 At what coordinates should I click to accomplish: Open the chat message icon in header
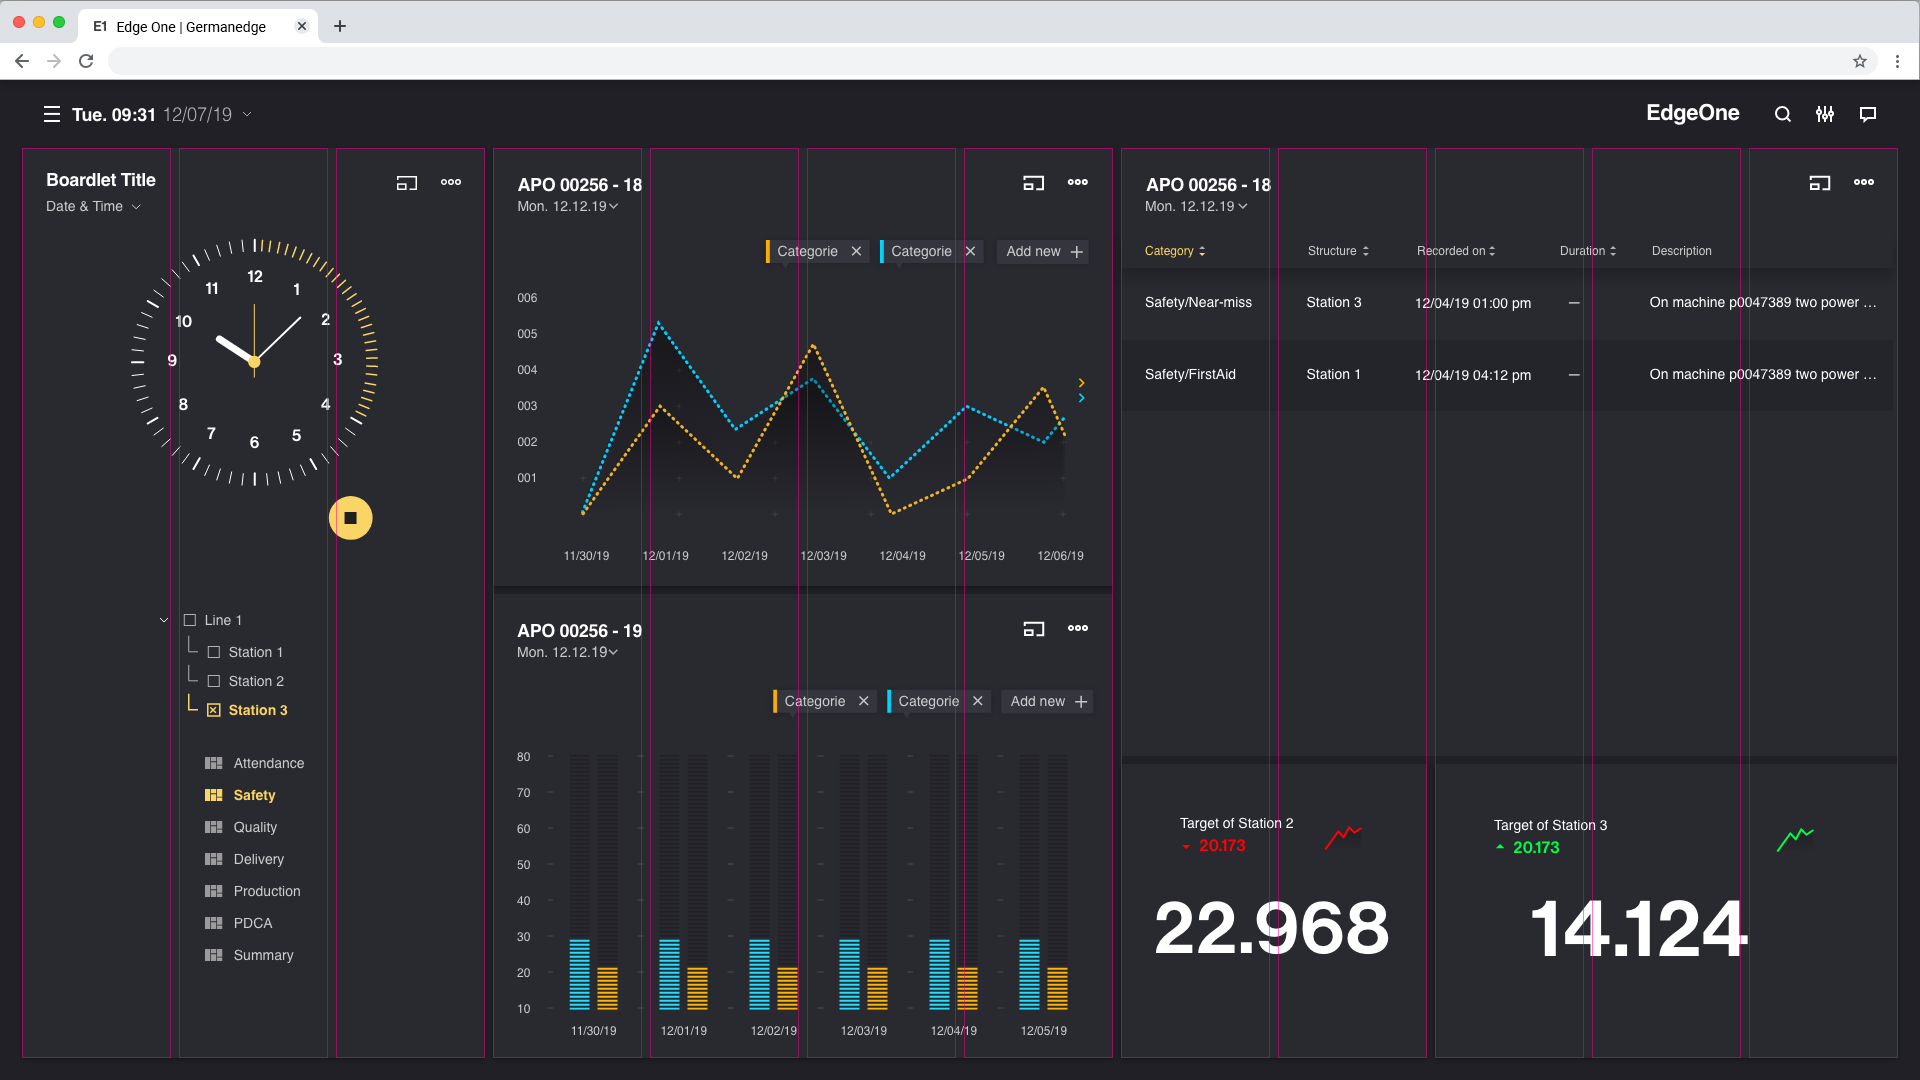[1867, 114]
